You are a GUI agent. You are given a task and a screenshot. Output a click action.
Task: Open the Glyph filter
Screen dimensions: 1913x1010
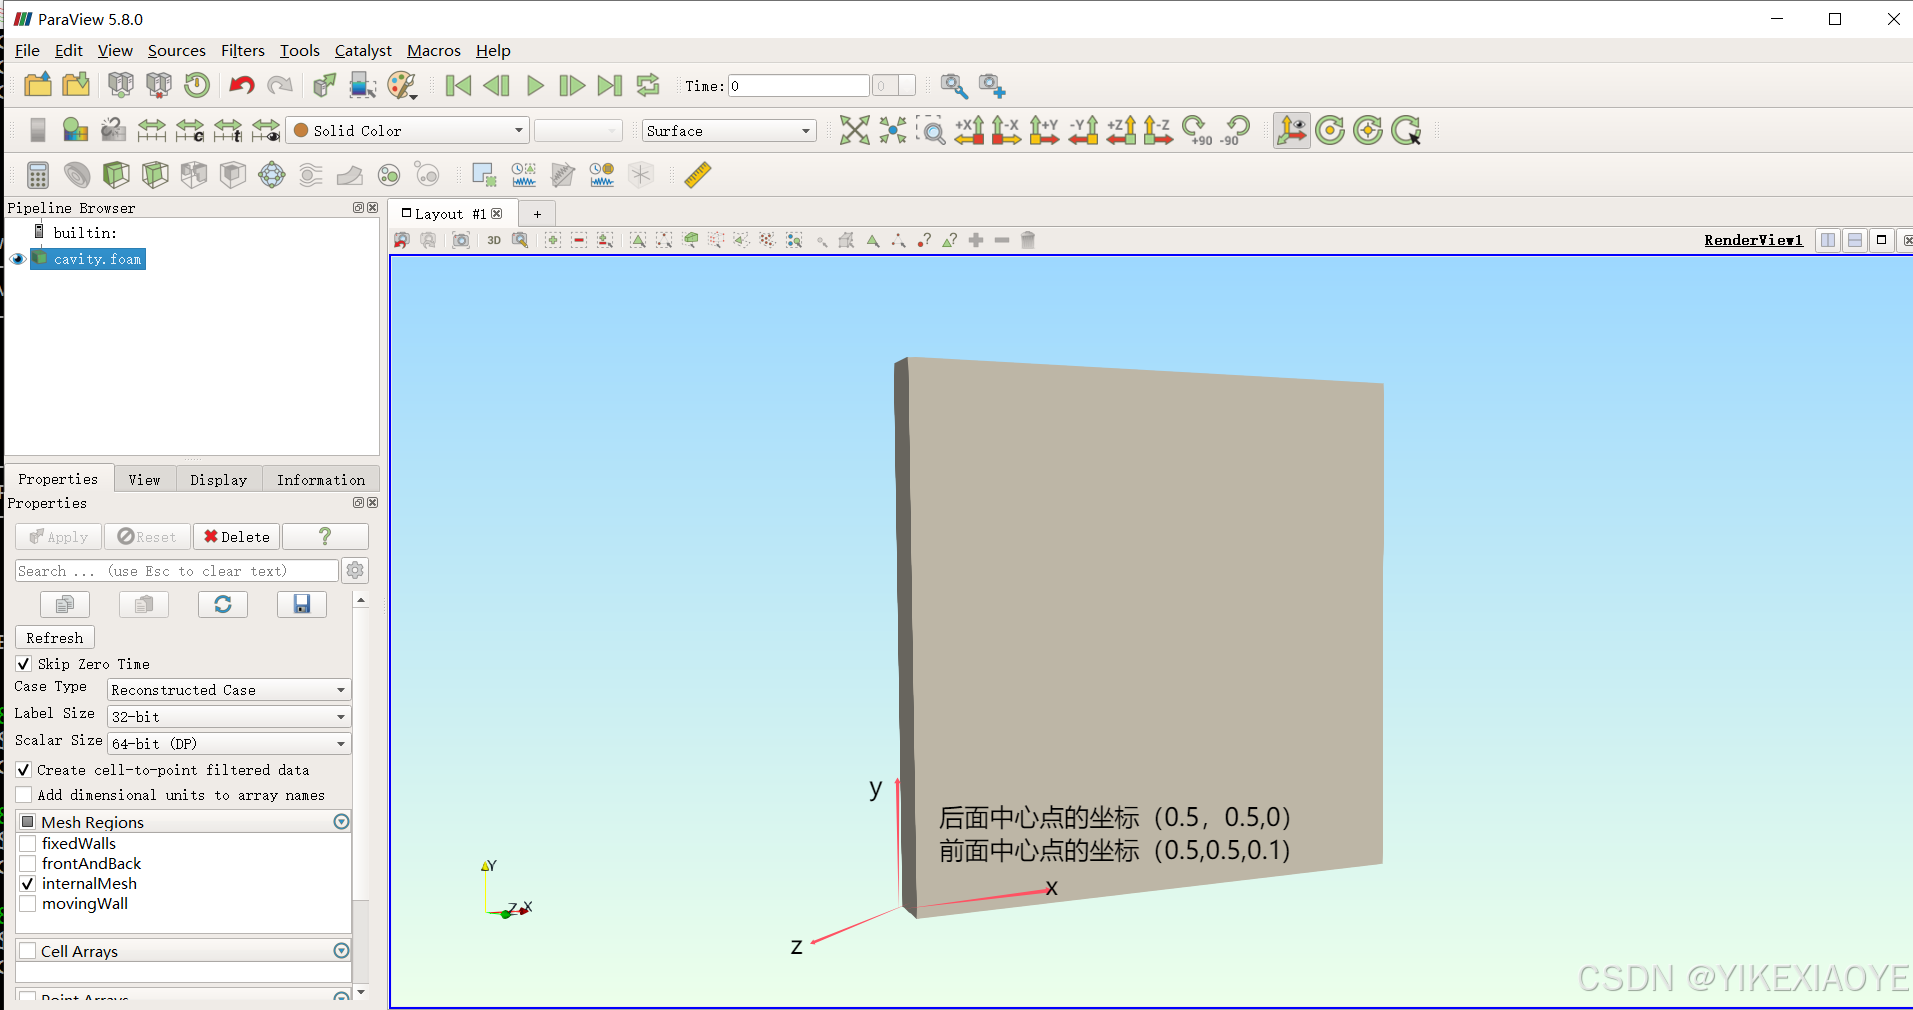(271, 174)
